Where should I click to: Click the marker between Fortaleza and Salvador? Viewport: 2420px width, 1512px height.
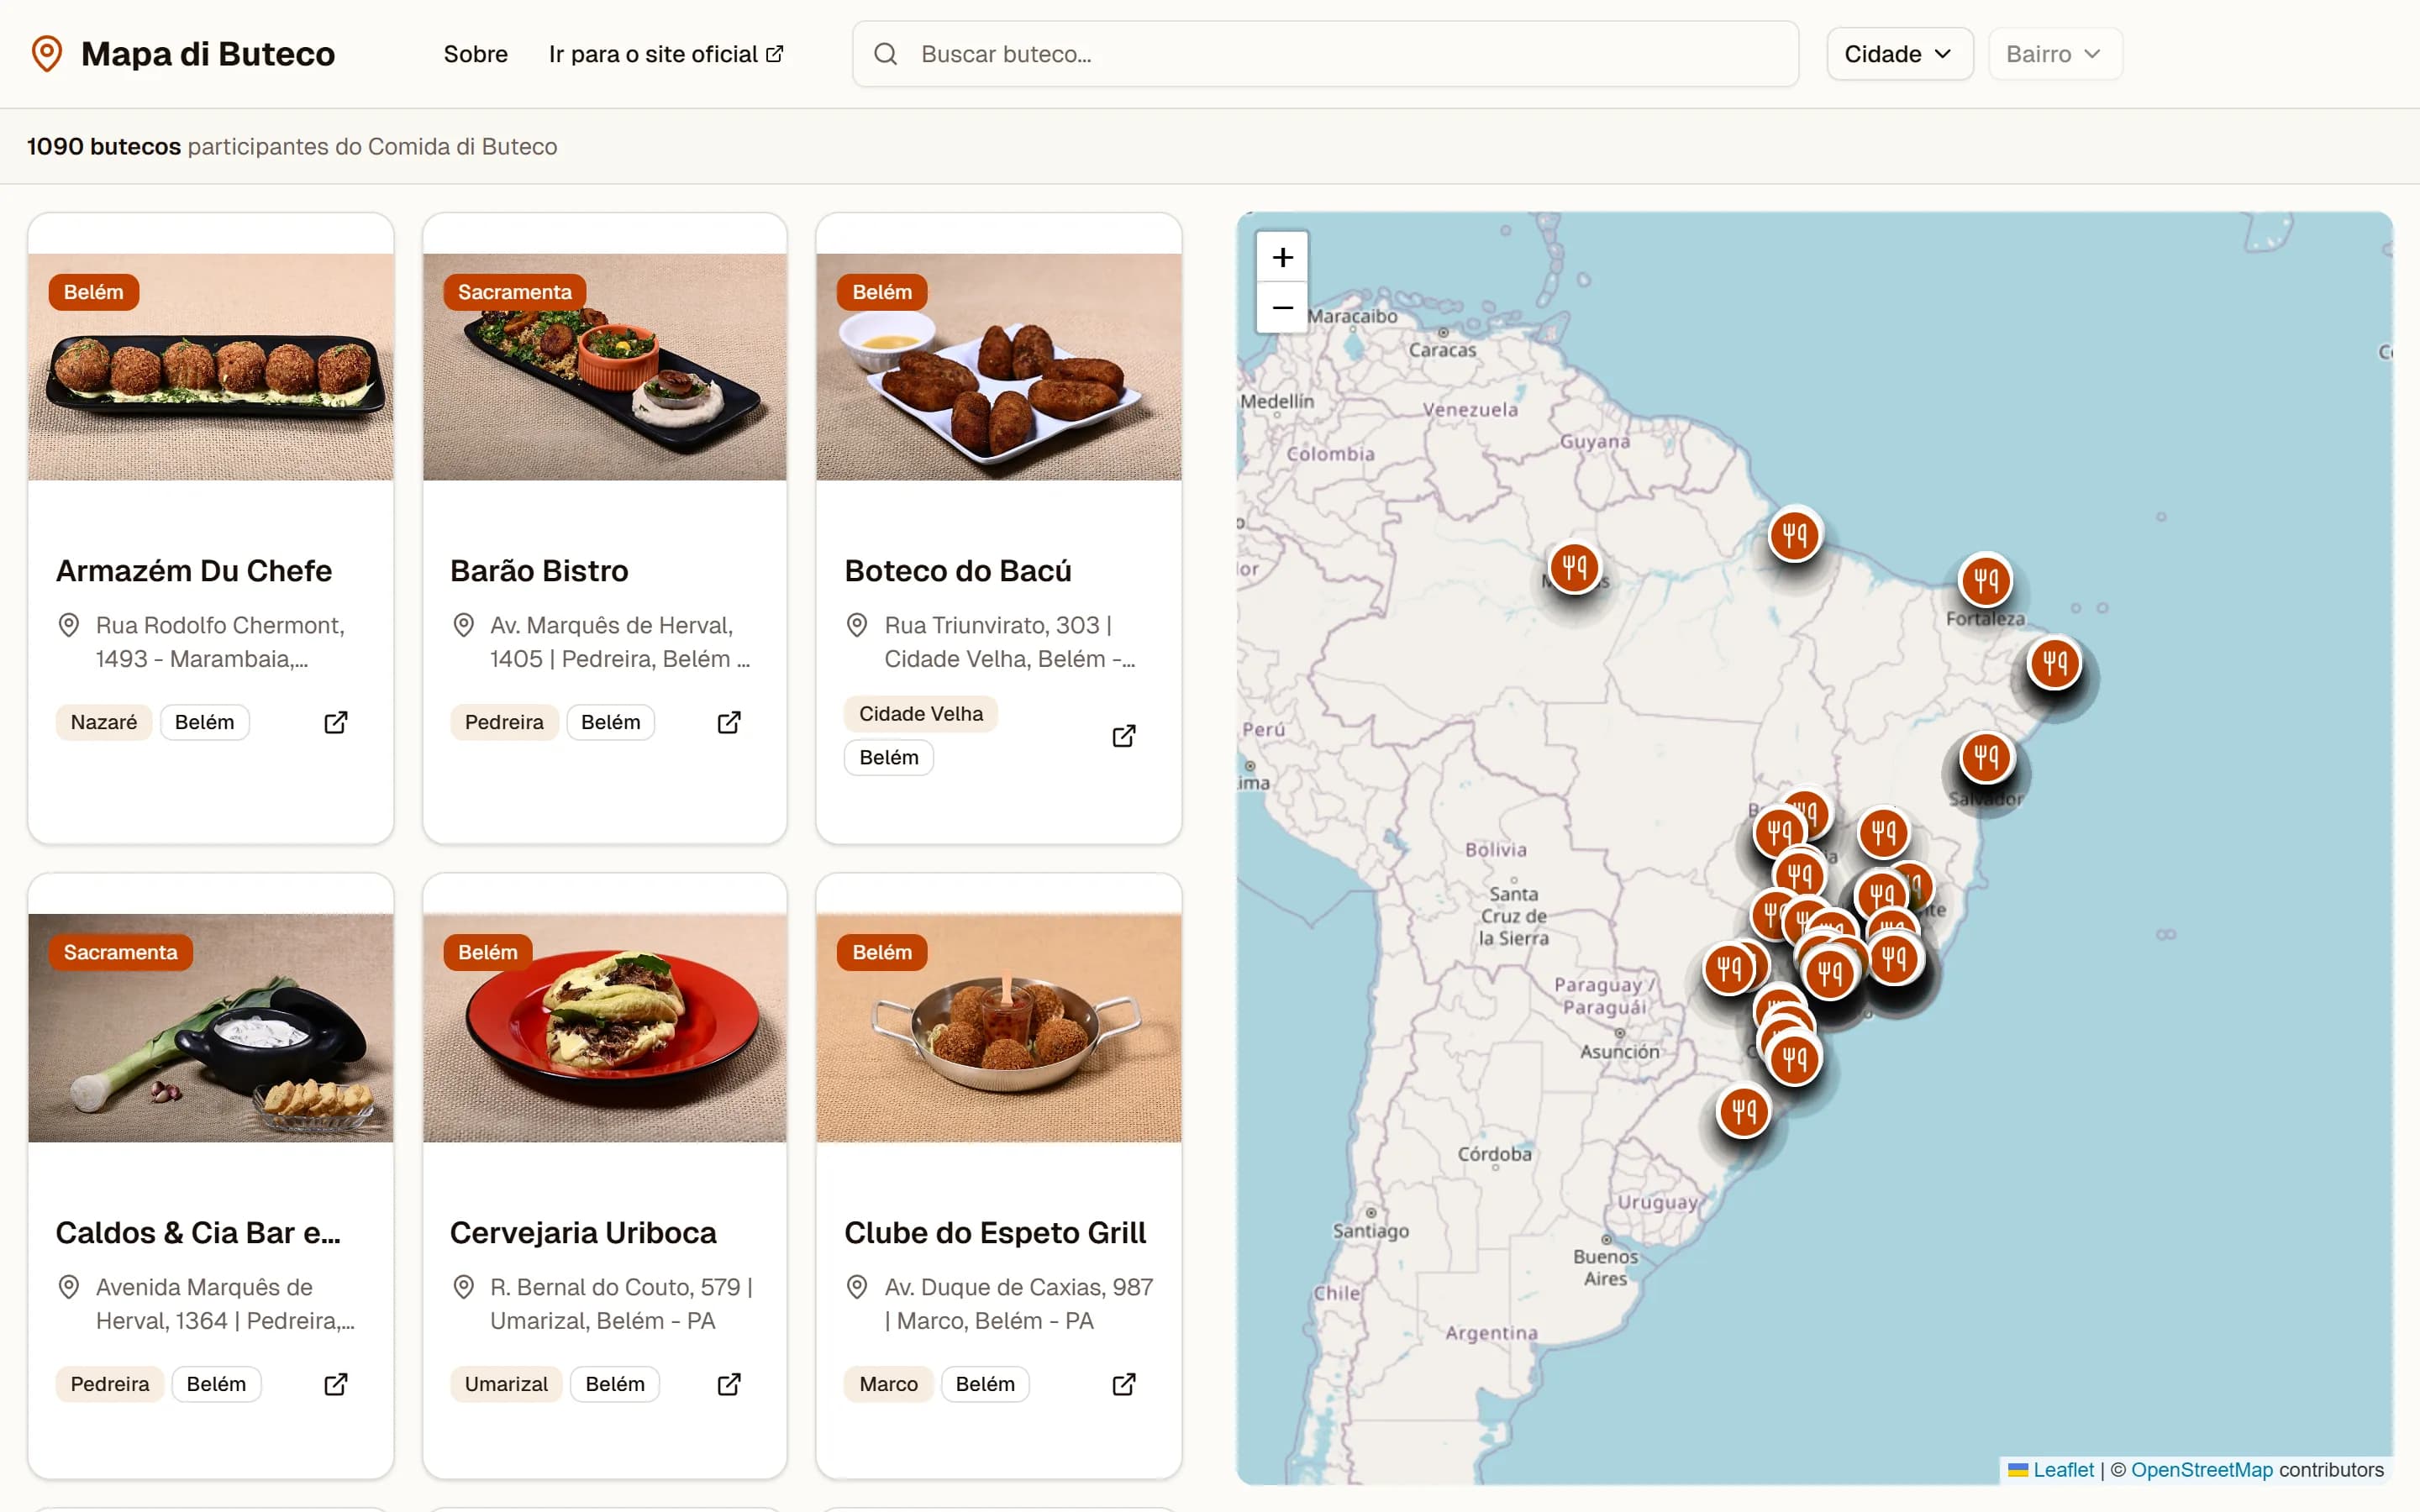click(2054, 663)
